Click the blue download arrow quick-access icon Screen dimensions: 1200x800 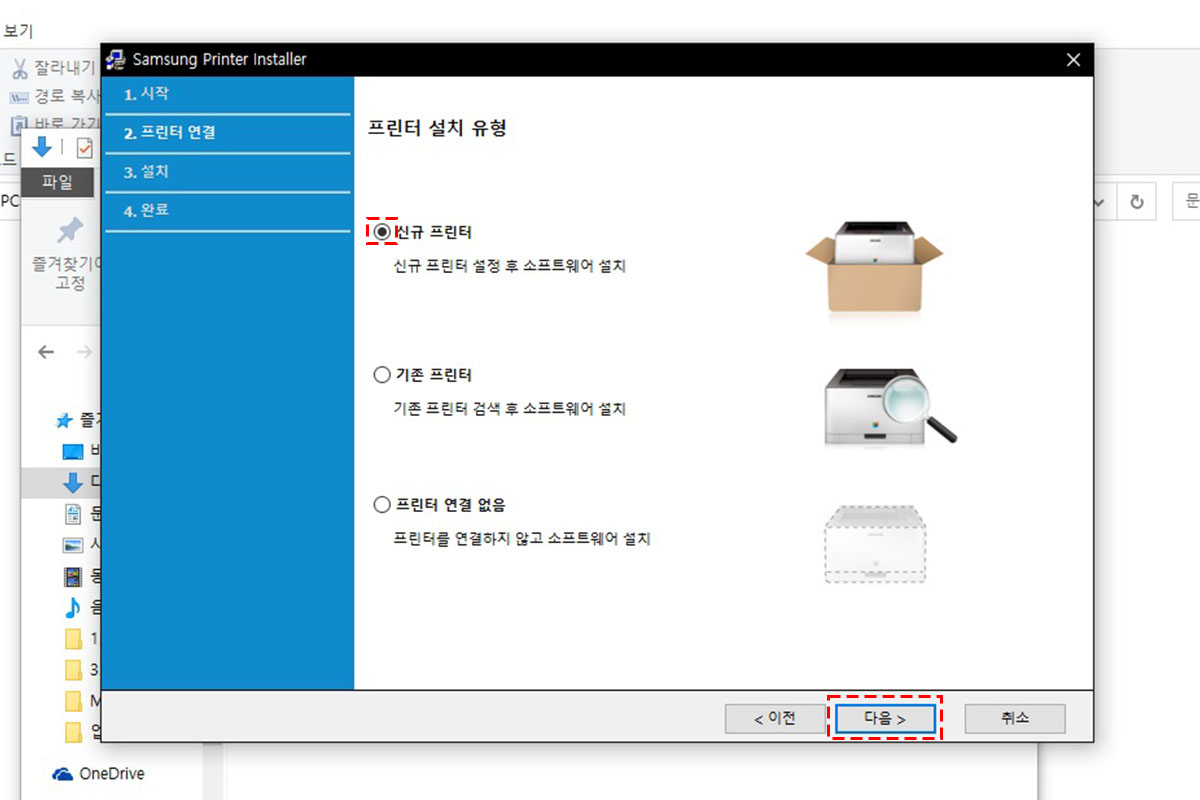point(41,148)
